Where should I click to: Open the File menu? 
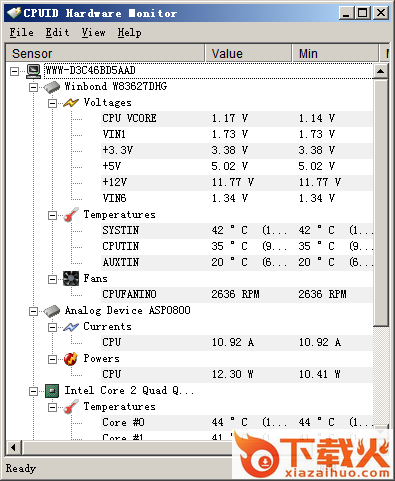tap(22, 32)
